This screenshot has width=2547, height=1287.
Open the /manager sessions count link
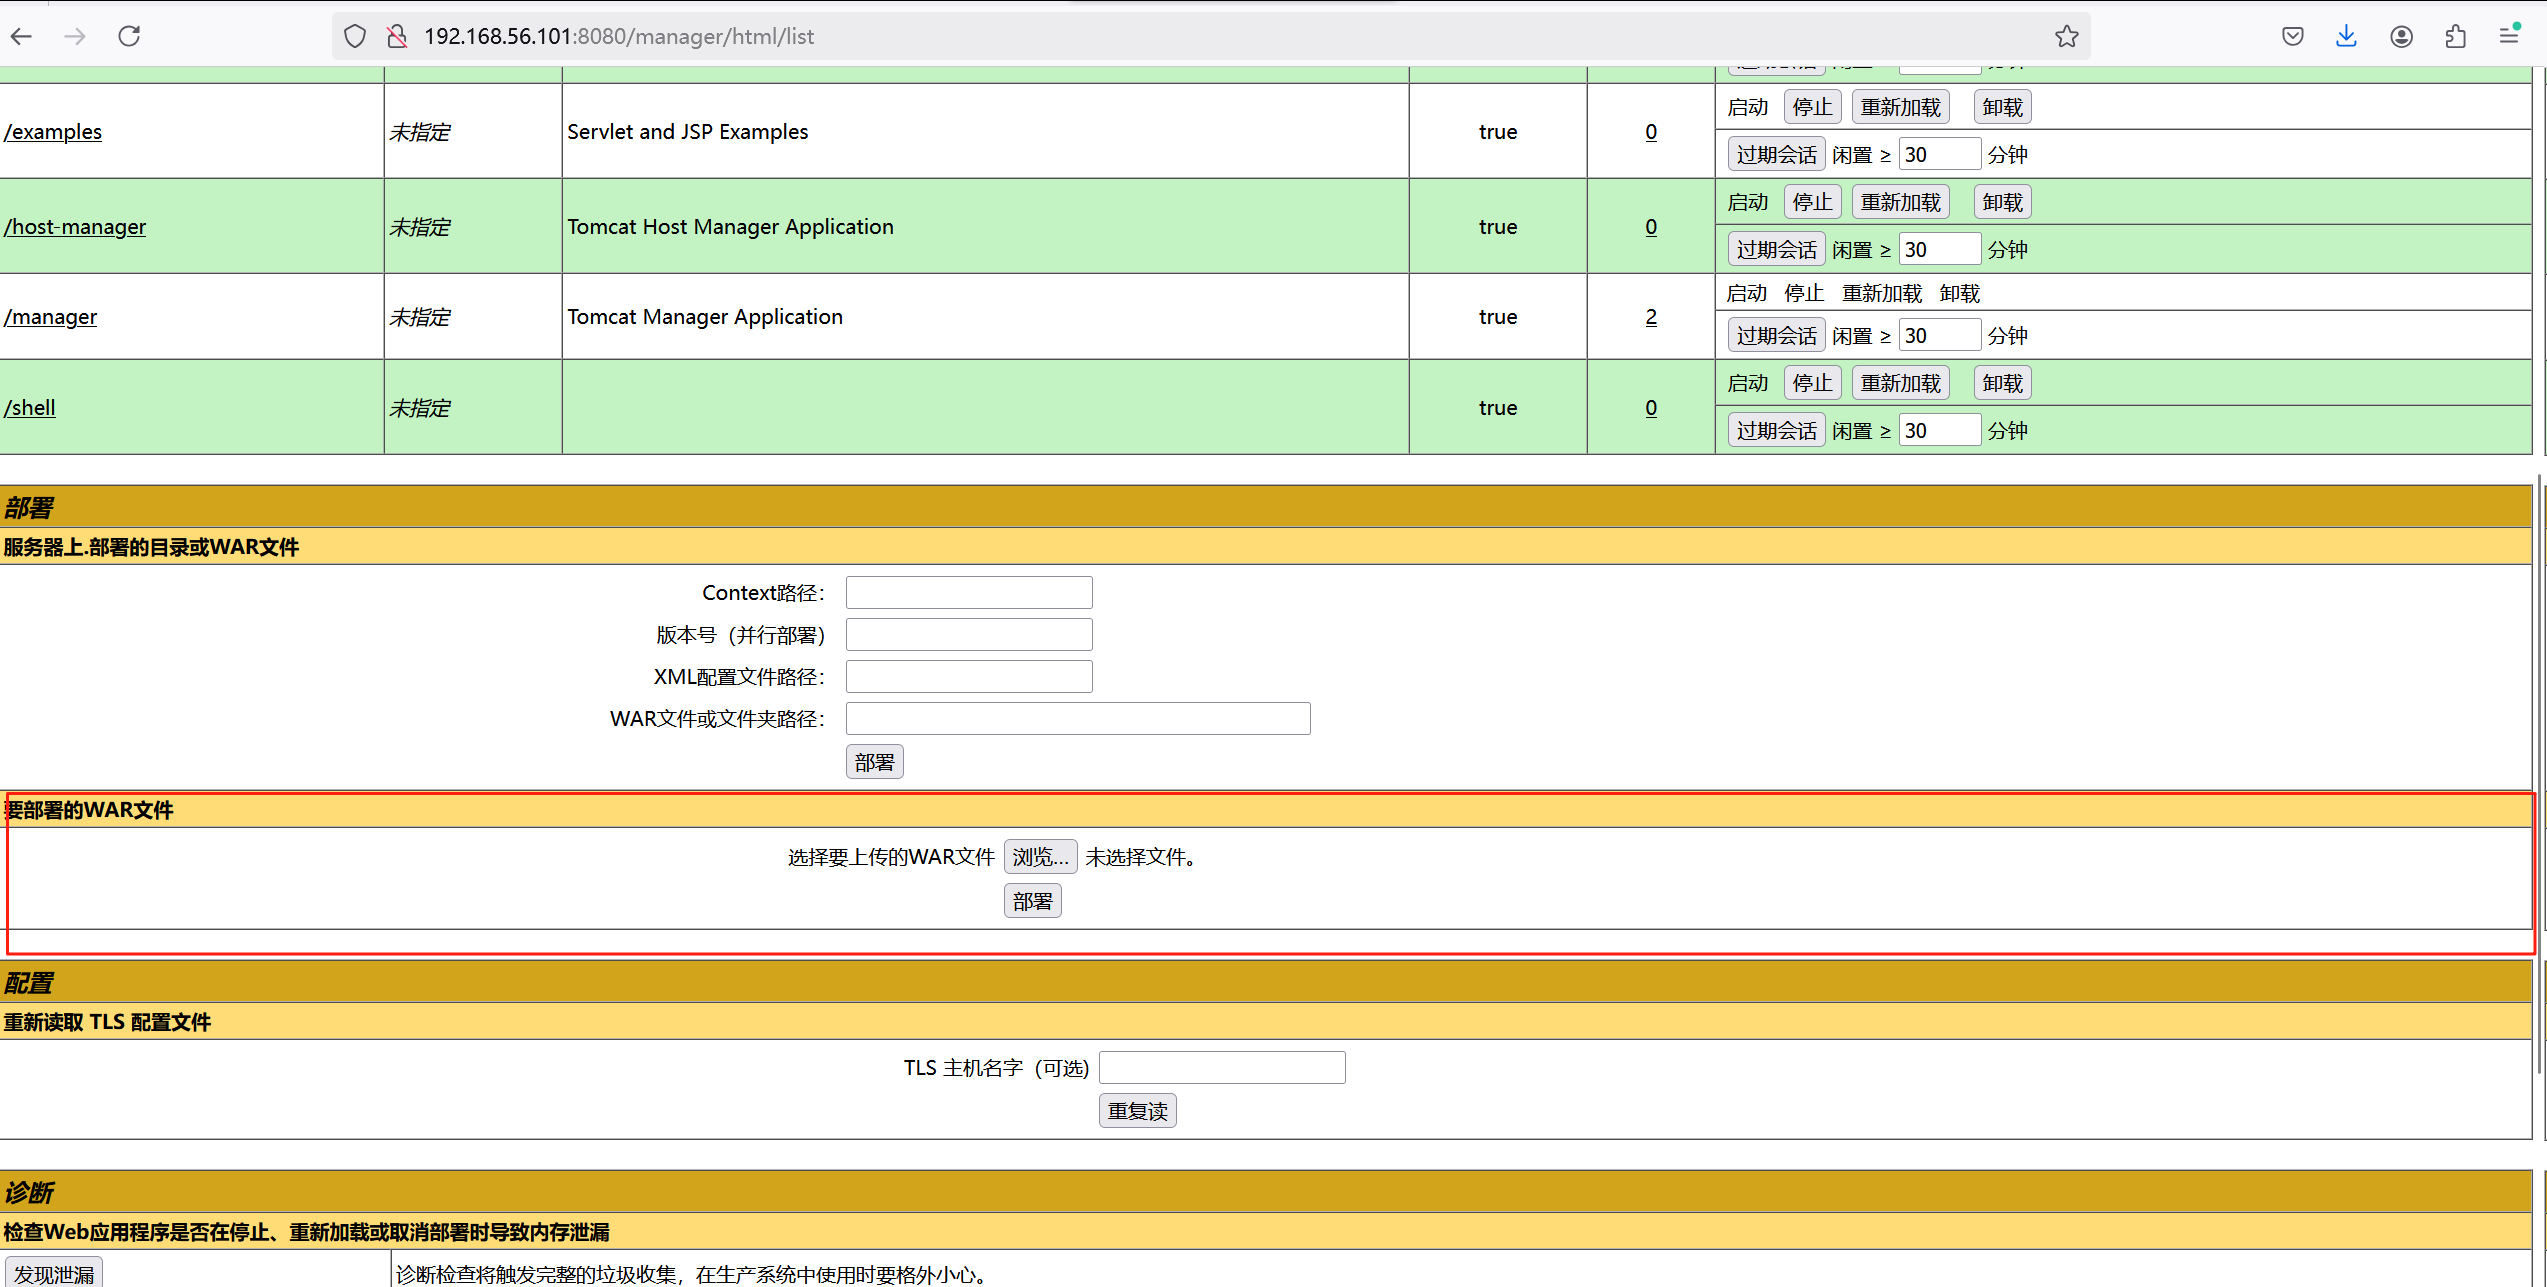1651,317
